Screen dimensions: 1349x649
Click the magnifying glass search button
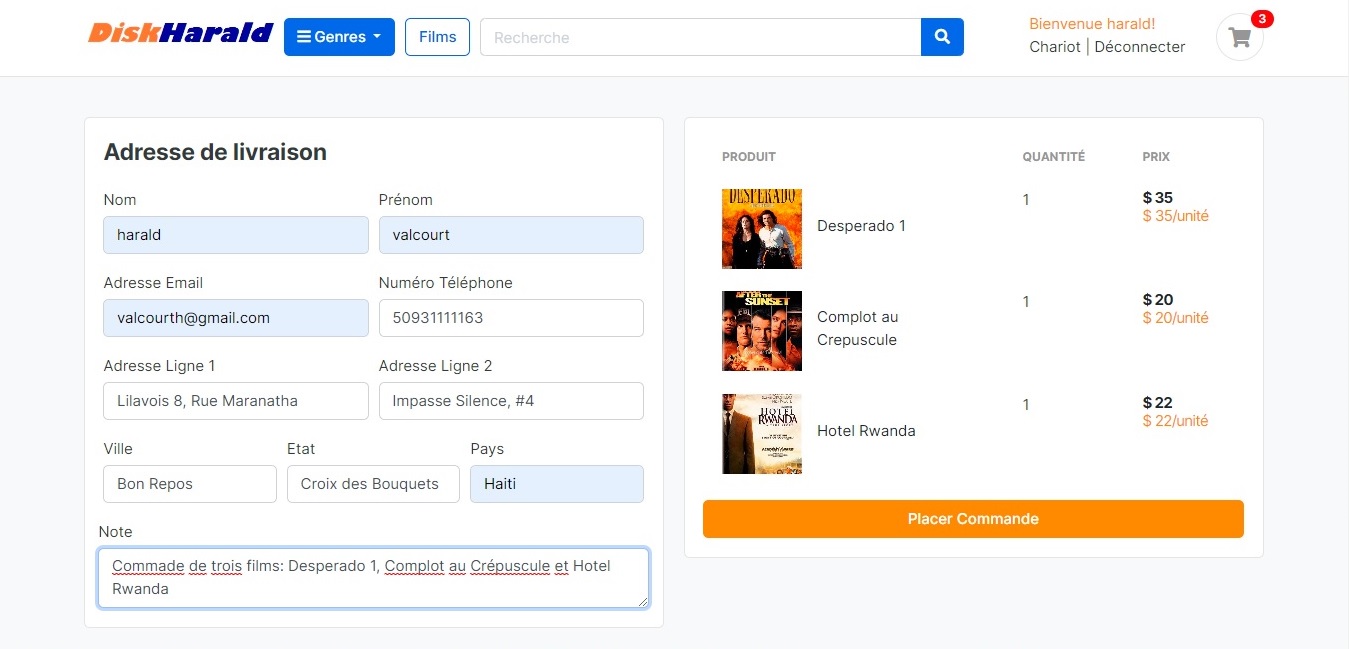click(942, 37)
